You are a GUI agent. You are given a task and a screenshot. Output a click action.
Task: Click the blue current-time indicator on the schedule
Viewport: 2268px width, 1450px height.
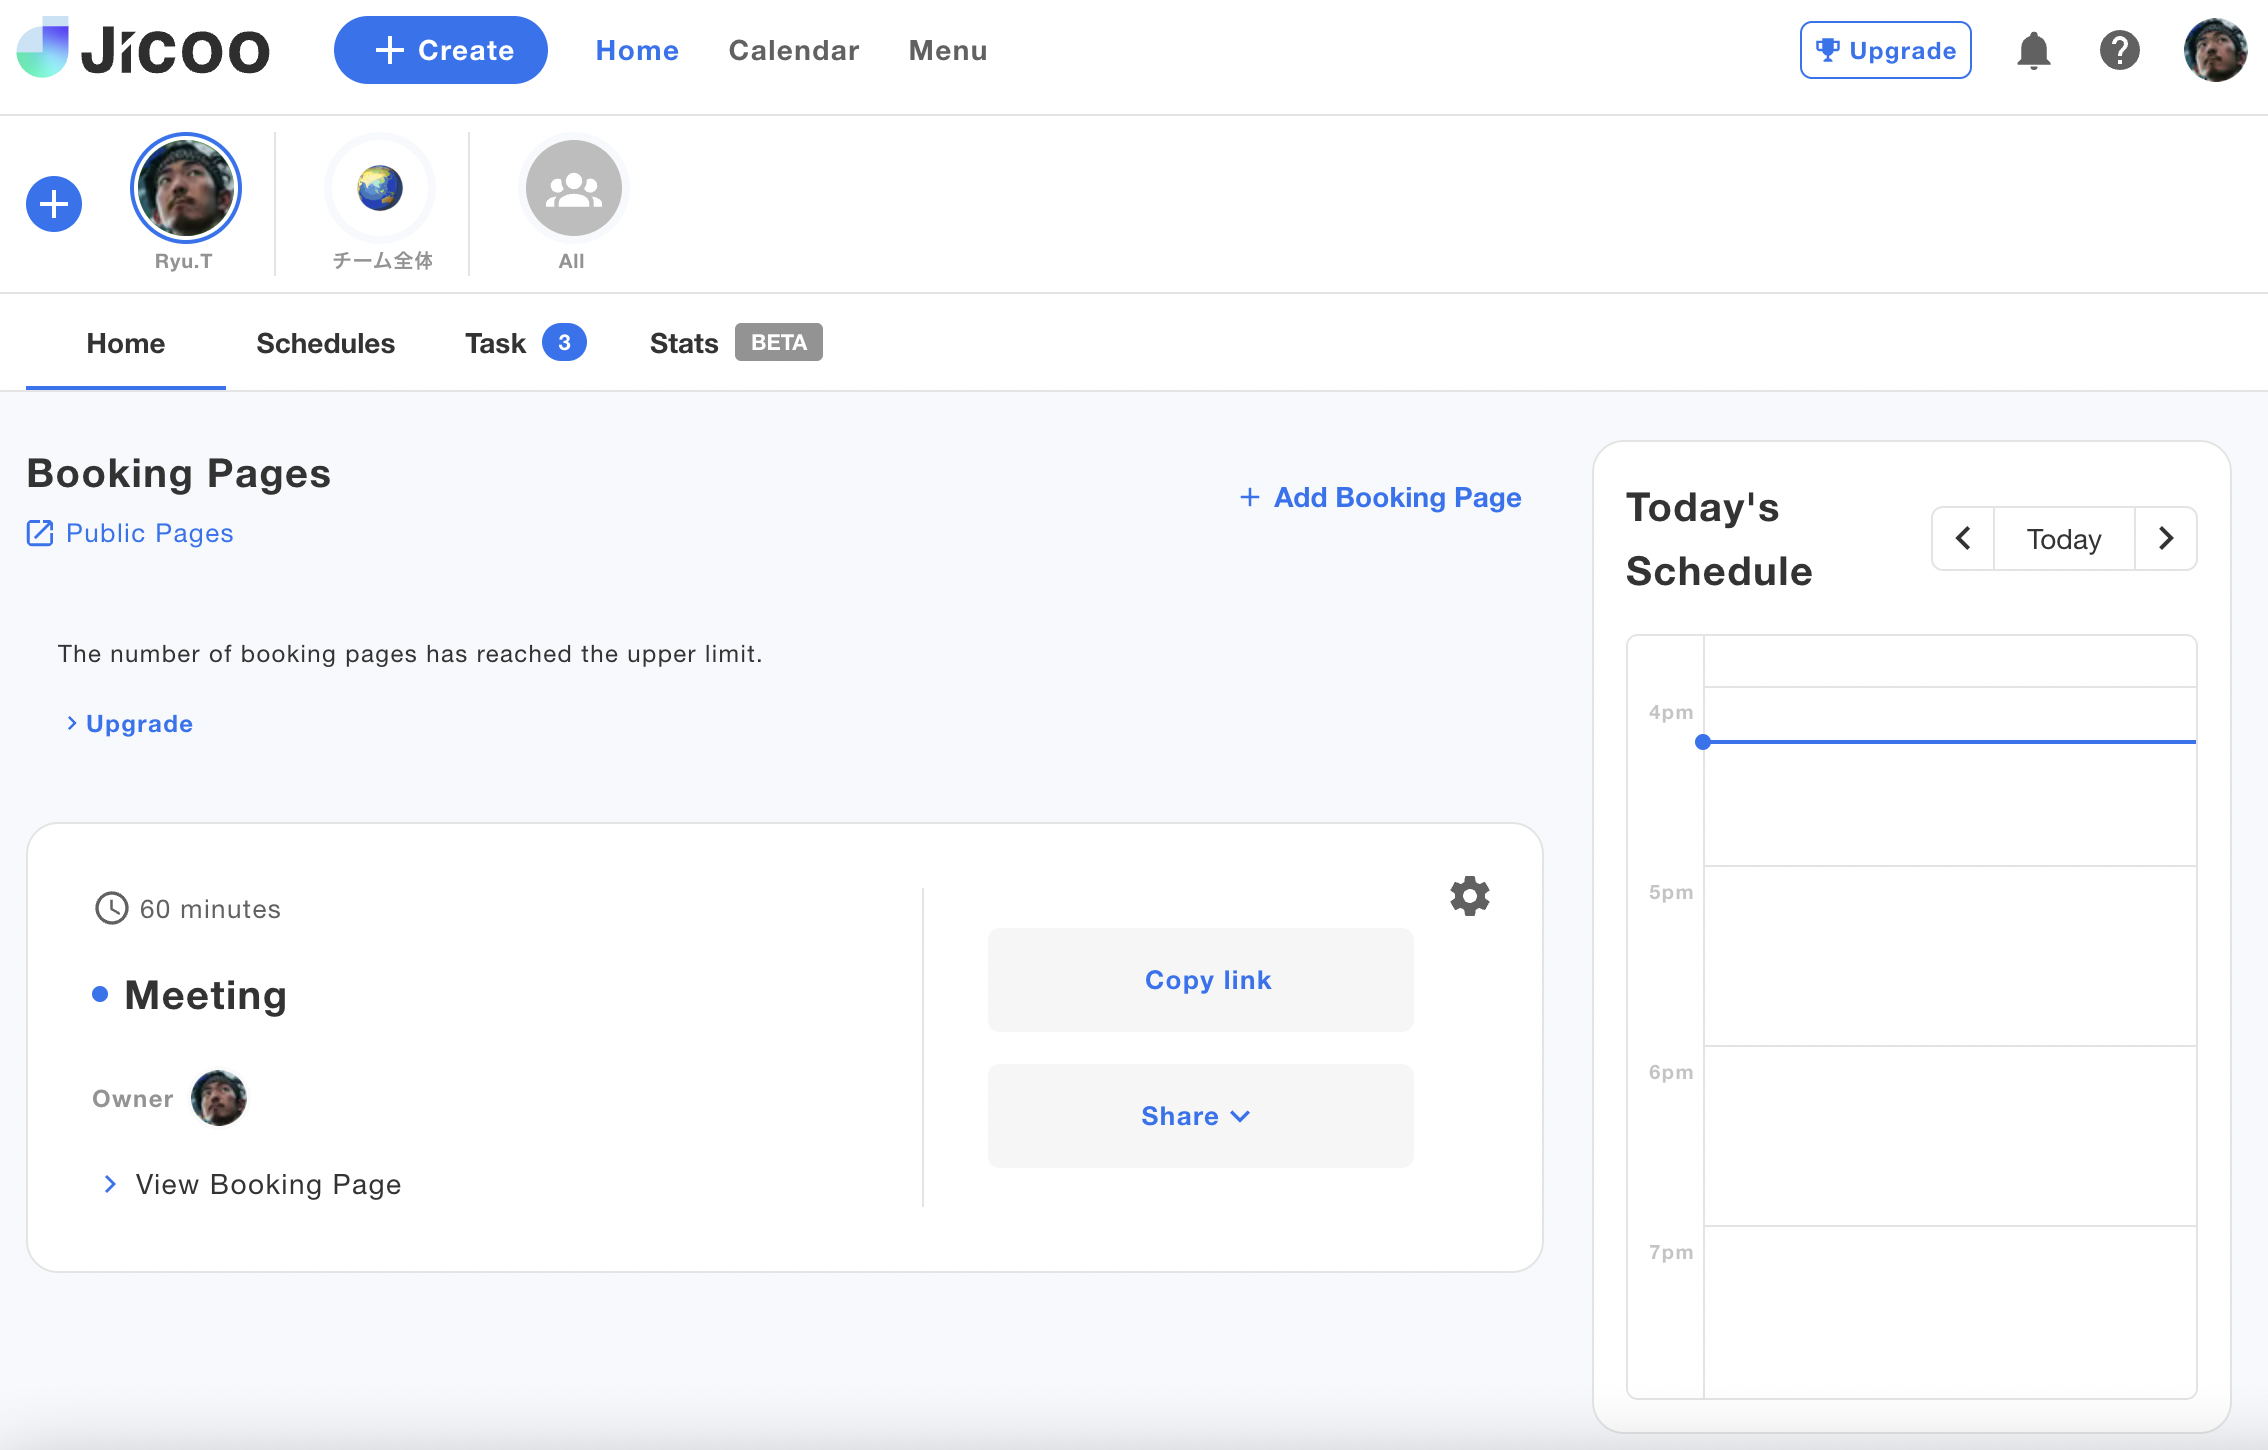1701,741
